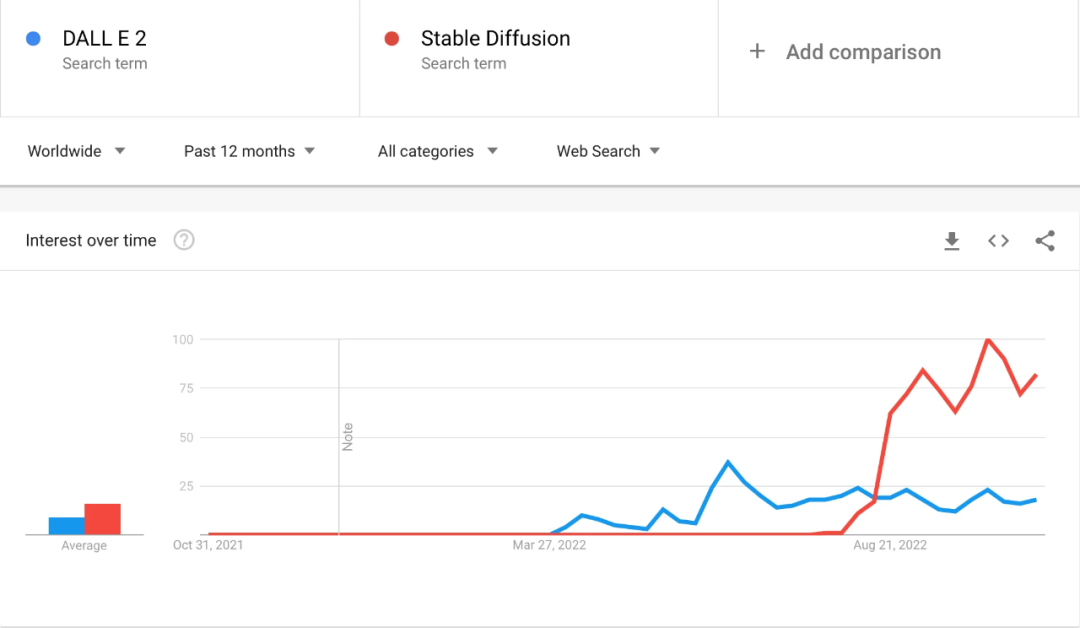Click the Interest over time heading
This screenshot has width=1080, height=628.
click(x=91, y=240)
